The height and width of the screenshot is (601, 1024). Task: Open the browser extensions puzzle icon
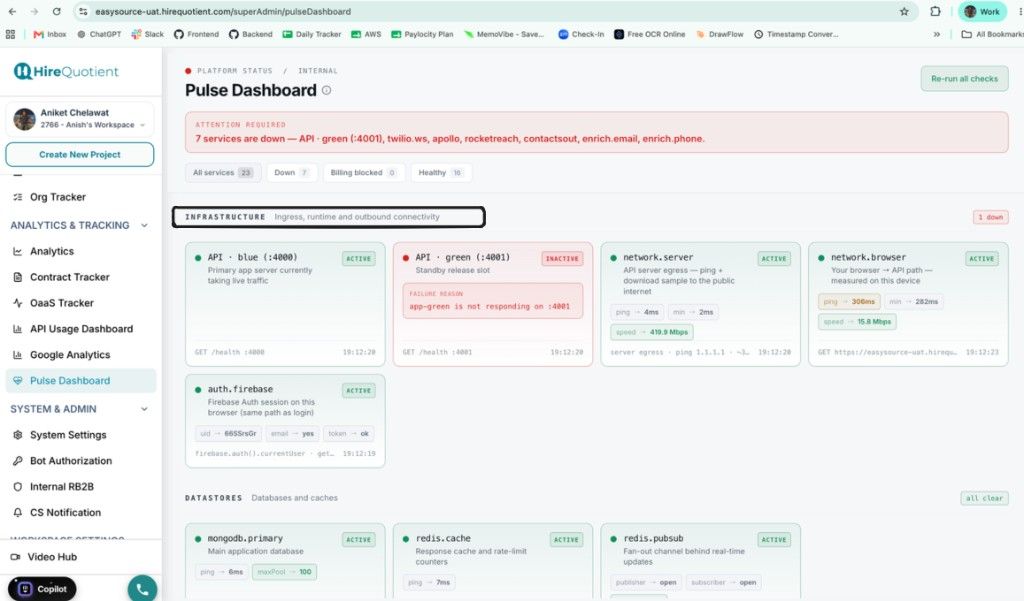coord(935,11)
